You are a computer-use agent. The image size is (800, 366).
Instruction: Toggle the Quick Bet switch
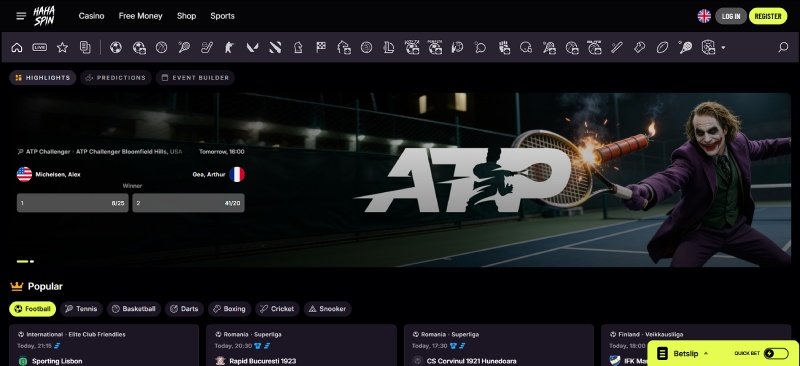[776, 353]
